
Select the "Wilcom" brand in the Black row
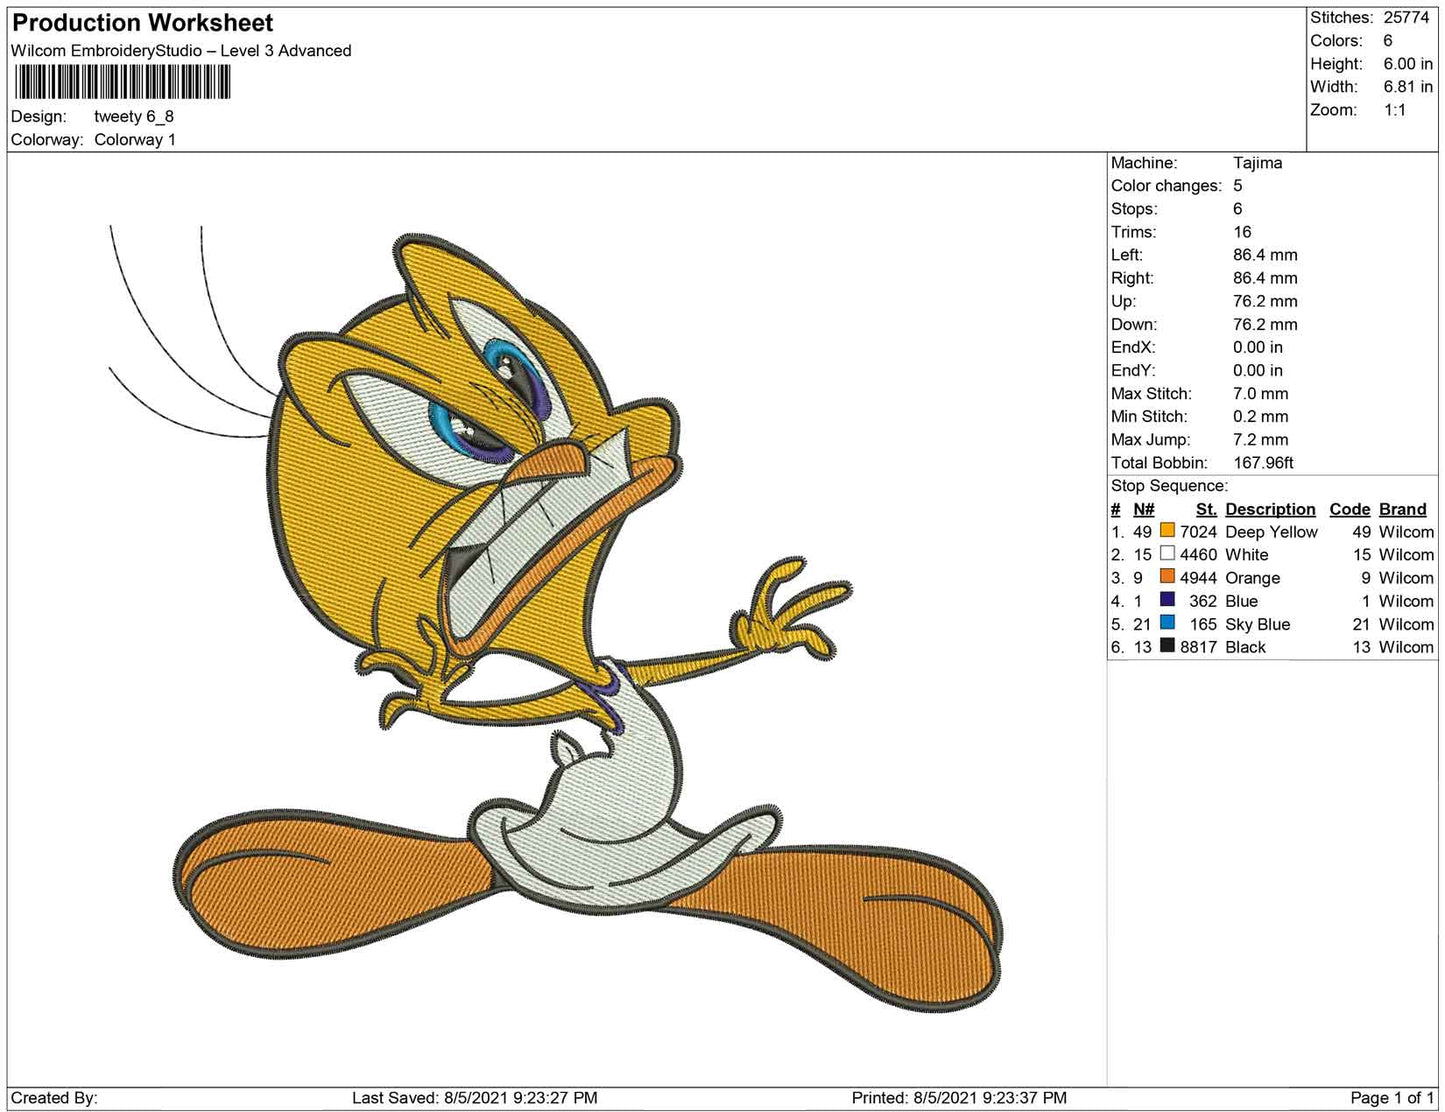point(1406,647)
